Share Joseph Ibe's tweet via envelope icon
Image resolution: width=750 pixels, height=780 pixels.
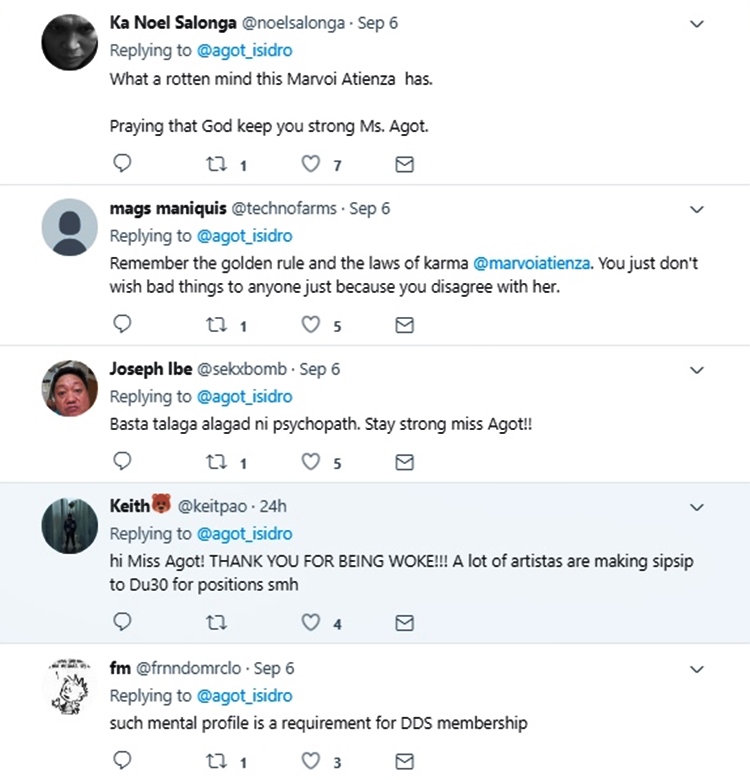[x=404, y=462]
